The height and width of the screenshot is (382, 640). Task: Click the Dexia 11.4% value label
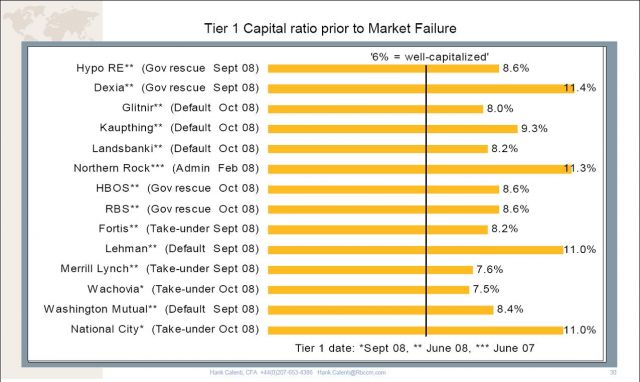click(x=580, y=87)
